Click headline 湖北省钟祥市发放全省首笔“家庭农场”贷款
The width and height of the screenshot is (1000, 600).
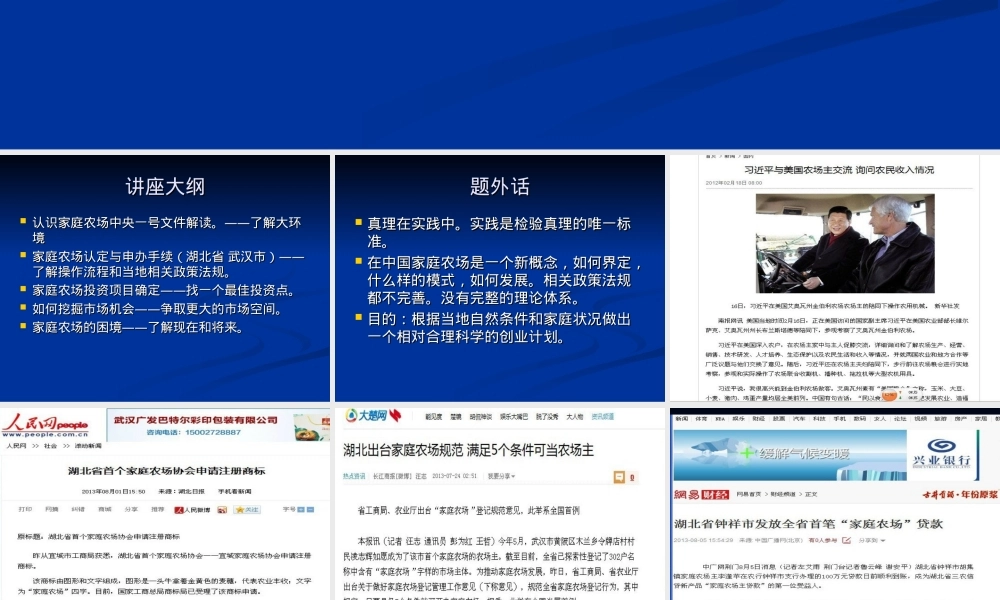pos(808,523)
